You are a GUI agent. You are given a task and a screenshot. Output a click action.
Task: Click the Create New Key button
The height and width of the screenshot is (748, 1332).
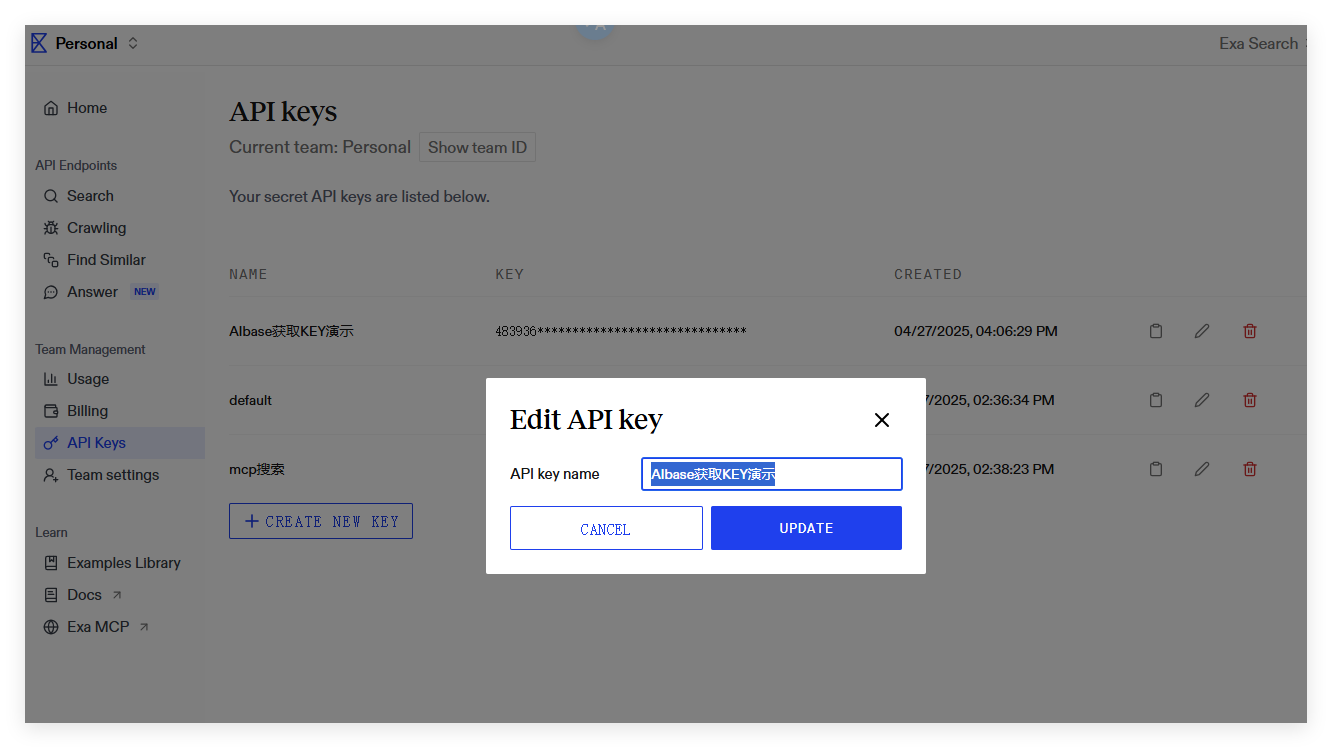tap(321, 521)
